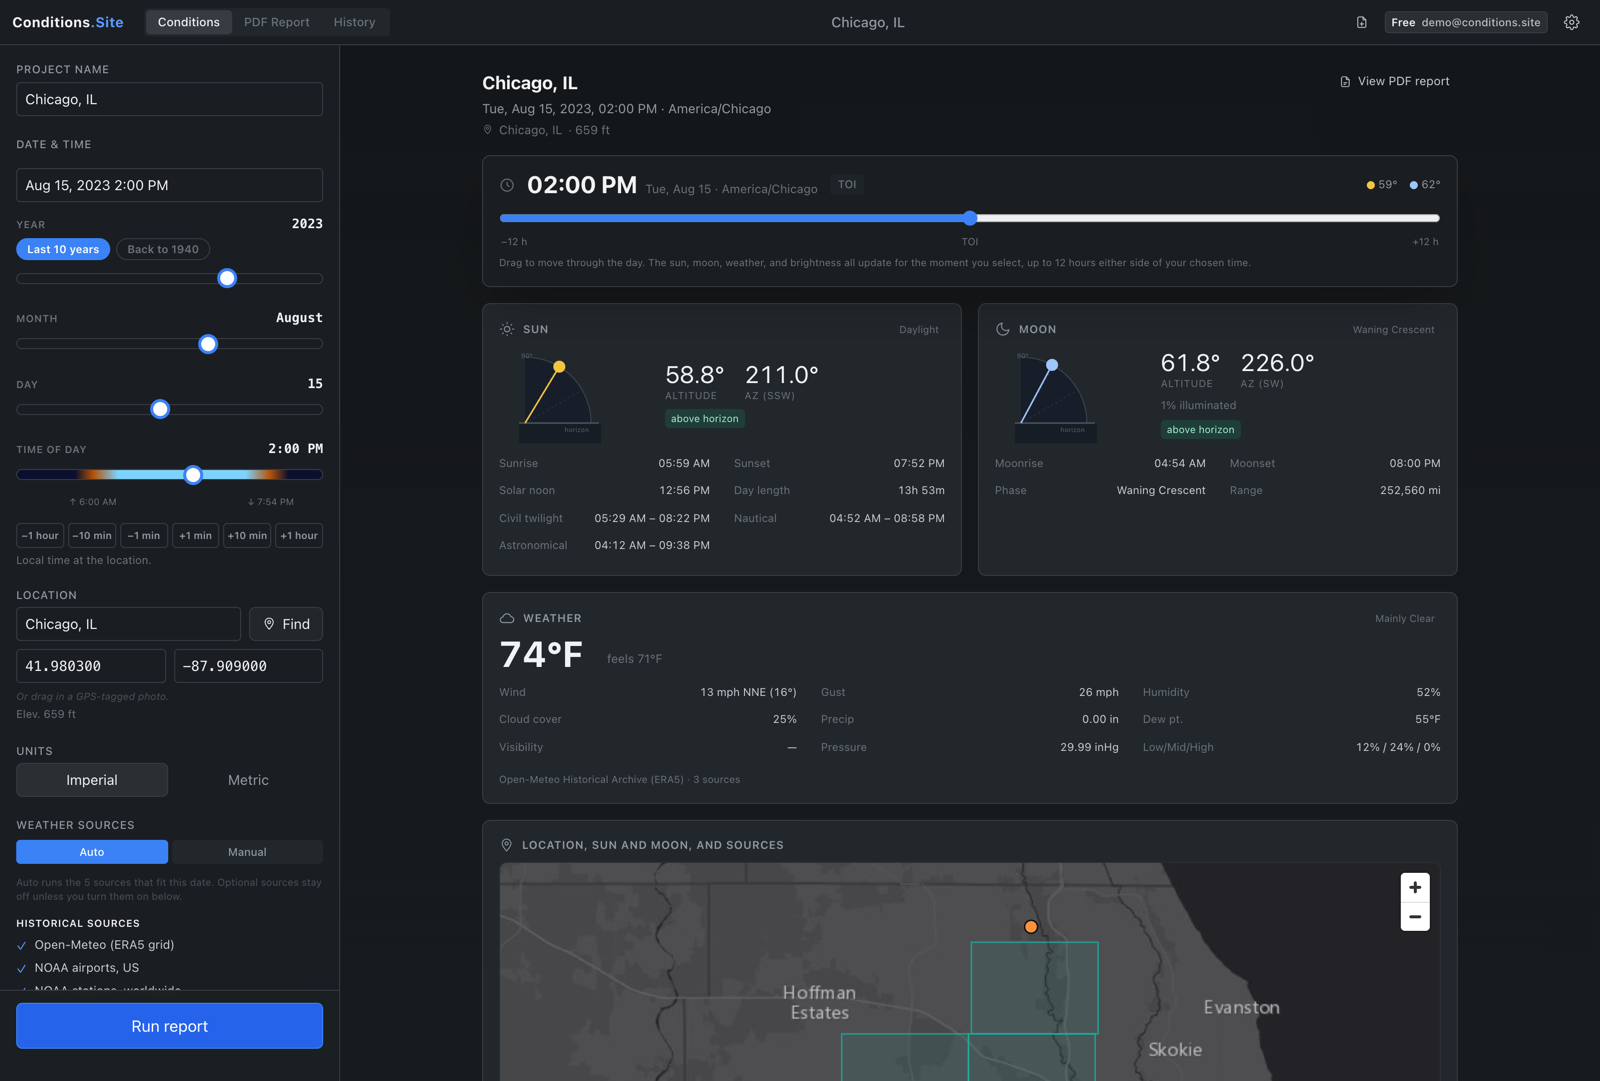The width and height of the screenshot is (1600, 1081).
Task: Set weather sources to Auto
Action: (x=92, y=852)
